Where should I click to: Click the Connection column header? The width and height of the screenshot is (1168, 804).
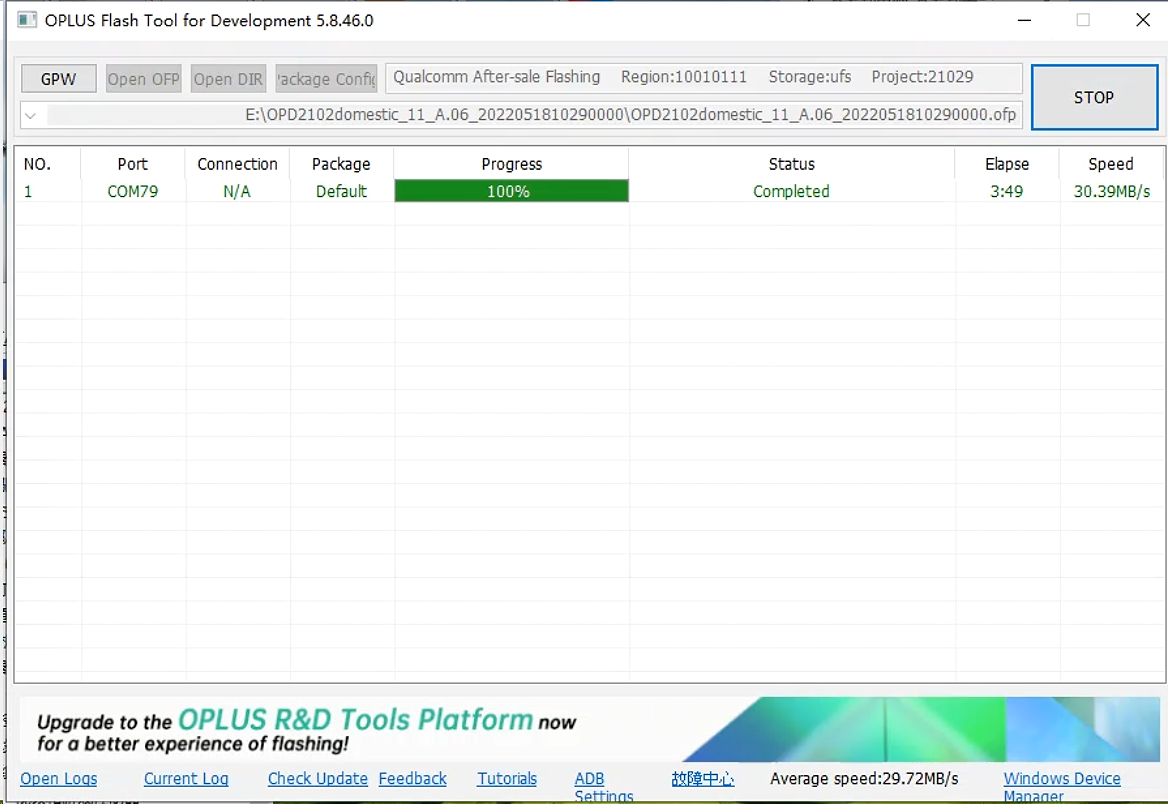(x=237, y=164)
